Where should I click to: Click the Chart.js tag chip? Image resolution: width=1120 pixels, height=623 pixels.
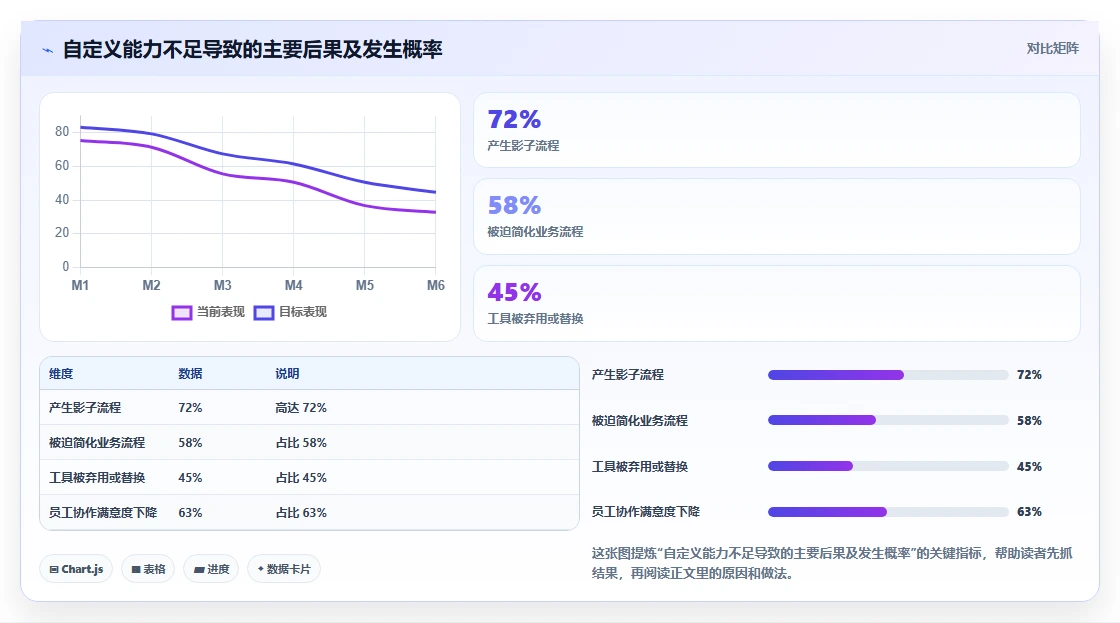coord(76,569)
